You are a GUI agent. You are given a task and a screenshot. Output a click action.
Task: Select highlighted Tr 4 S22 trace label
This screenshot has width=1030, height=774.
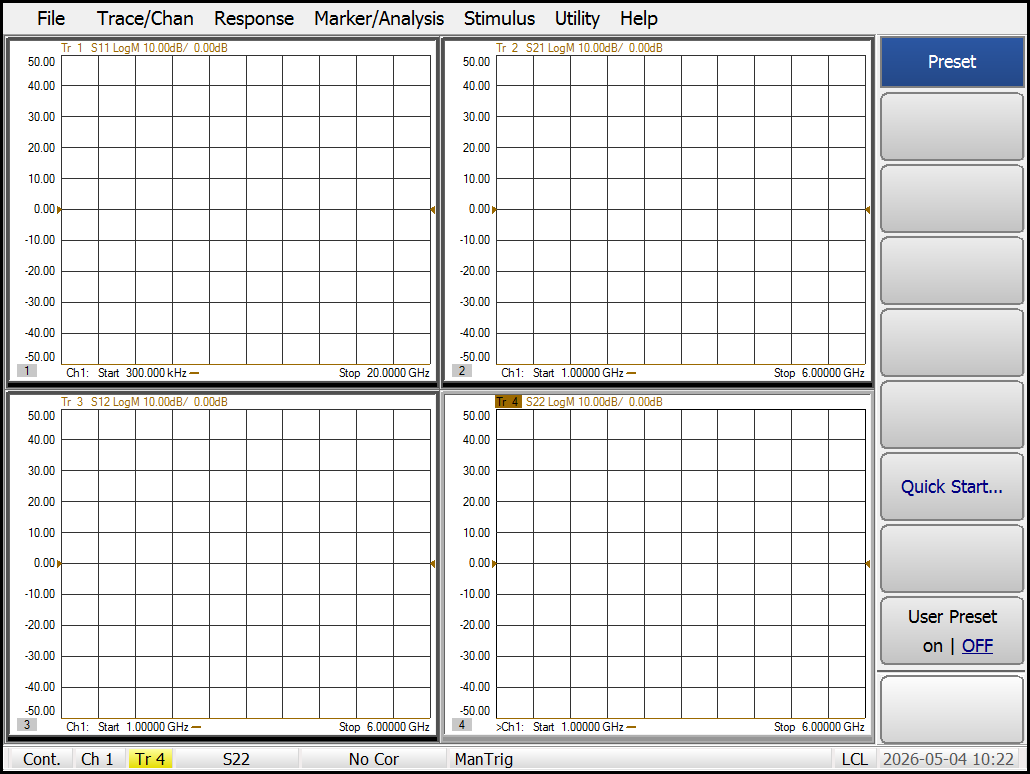(579, 401)
